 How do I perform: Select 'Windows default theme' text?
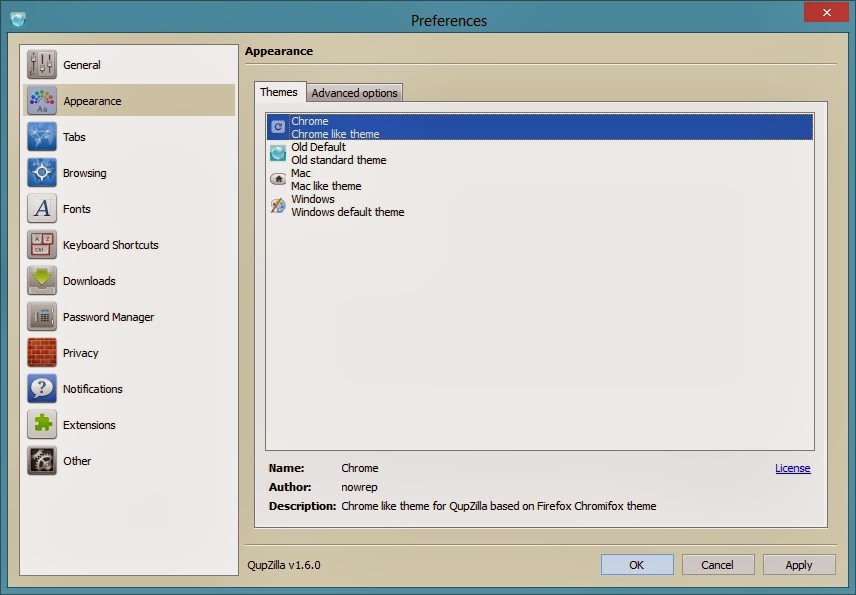pos(348,212)
